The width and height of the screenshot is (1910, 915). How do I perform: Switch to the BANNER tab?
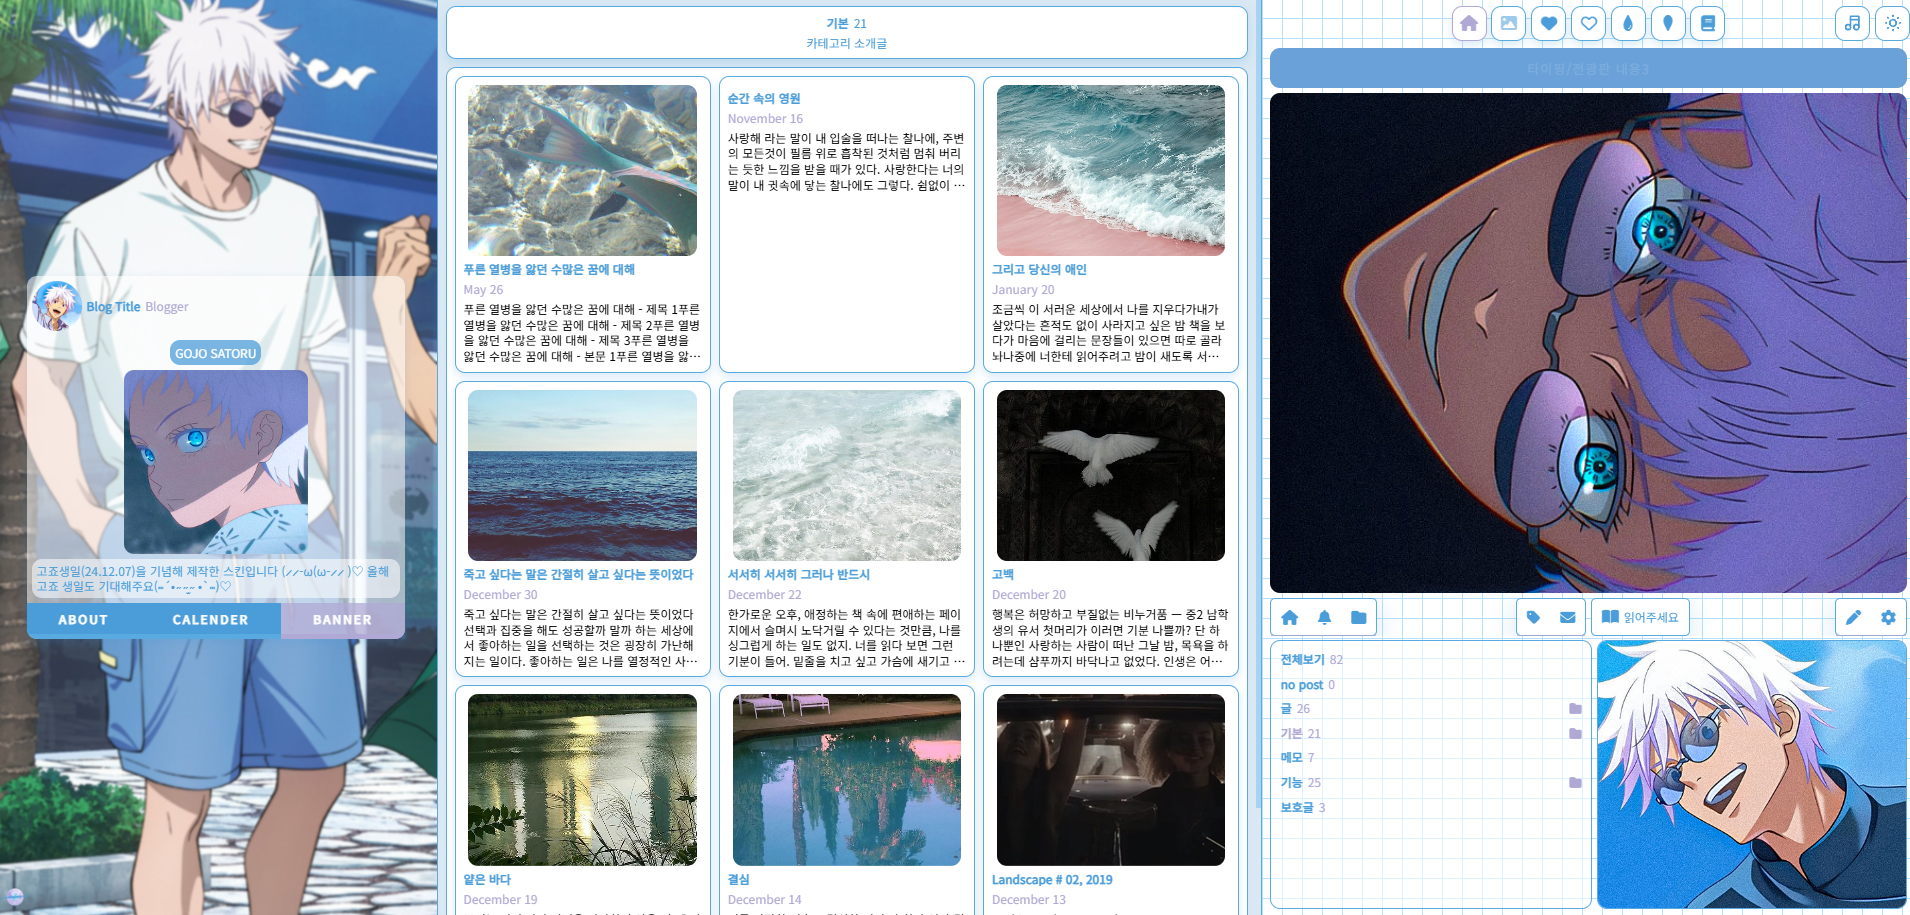tap(342, 620)
